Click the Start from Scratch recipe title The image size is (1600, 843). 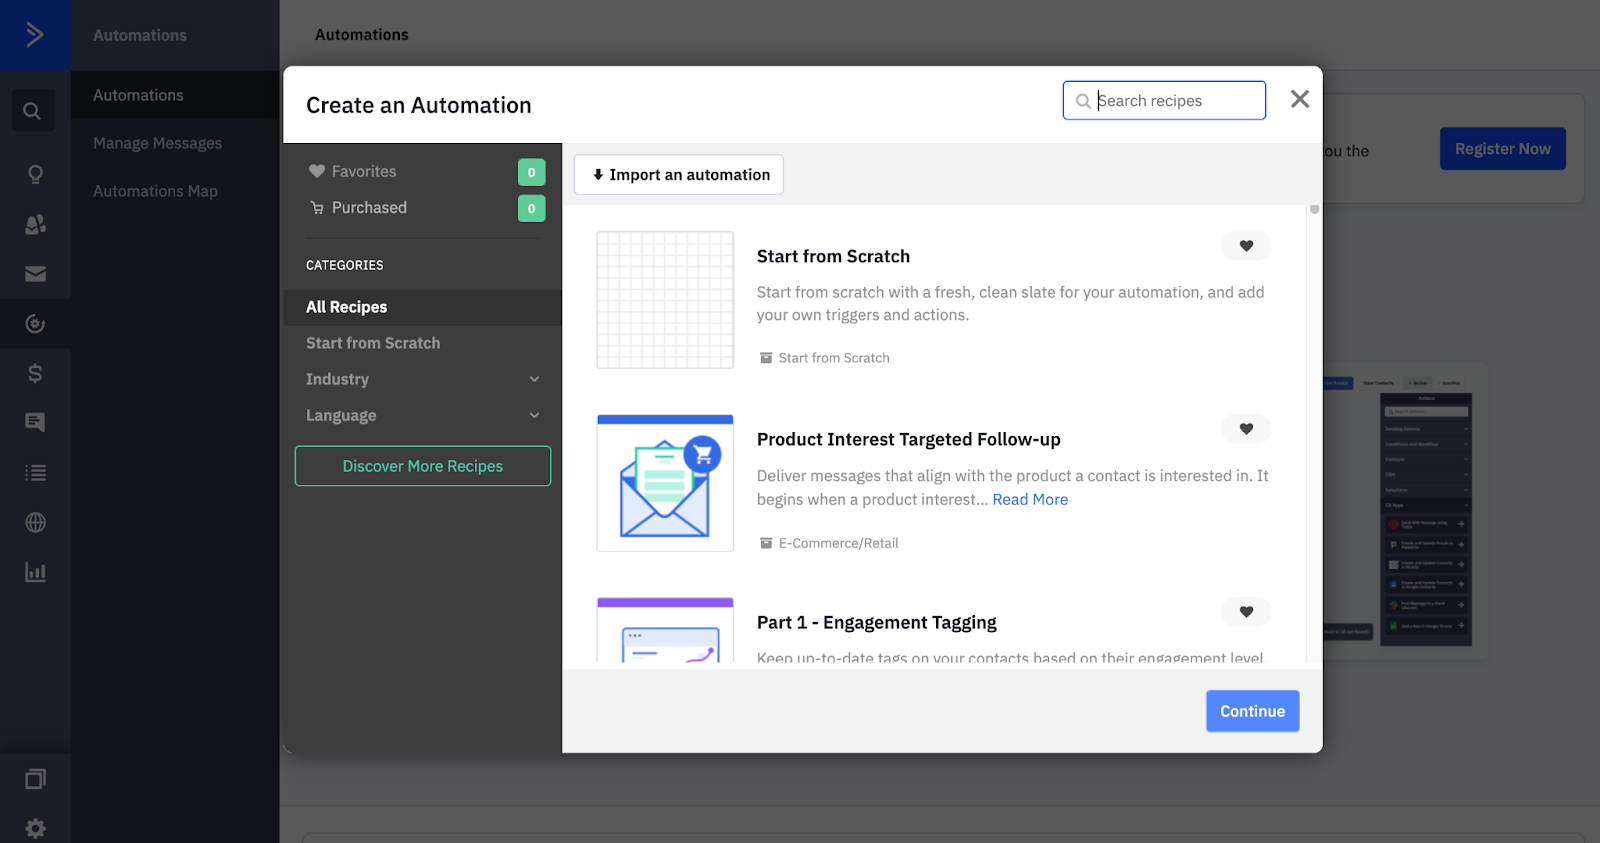(x=833, y=256)
